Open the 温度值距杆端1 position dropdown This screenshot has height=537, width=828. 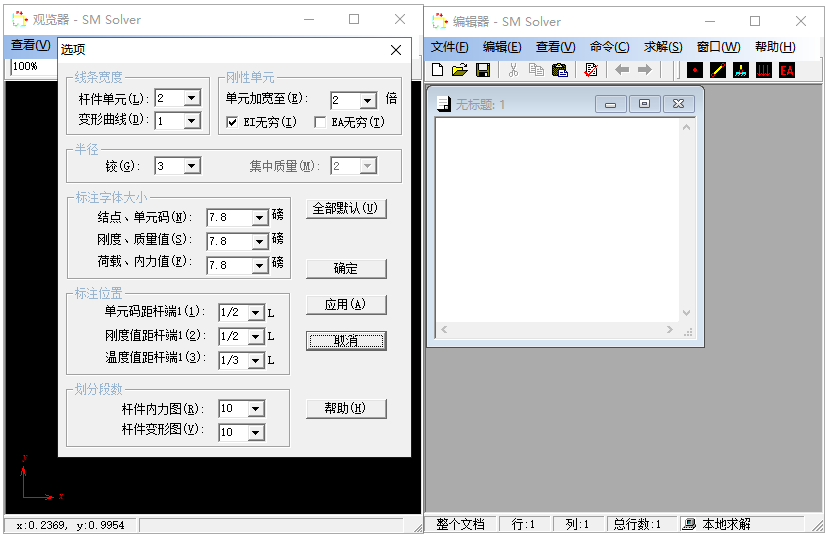pyautogui.click(x=256, y=361)
